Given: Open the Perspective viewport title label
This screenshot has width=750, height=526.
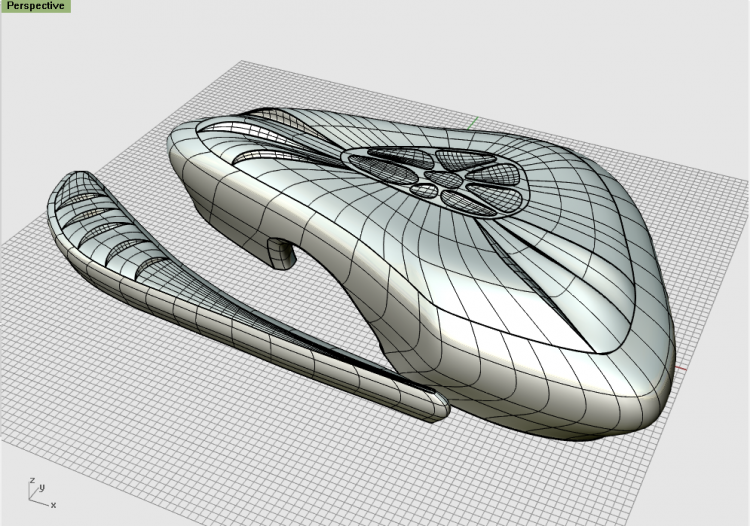Looking at the screenshot, I should [35, 6].
